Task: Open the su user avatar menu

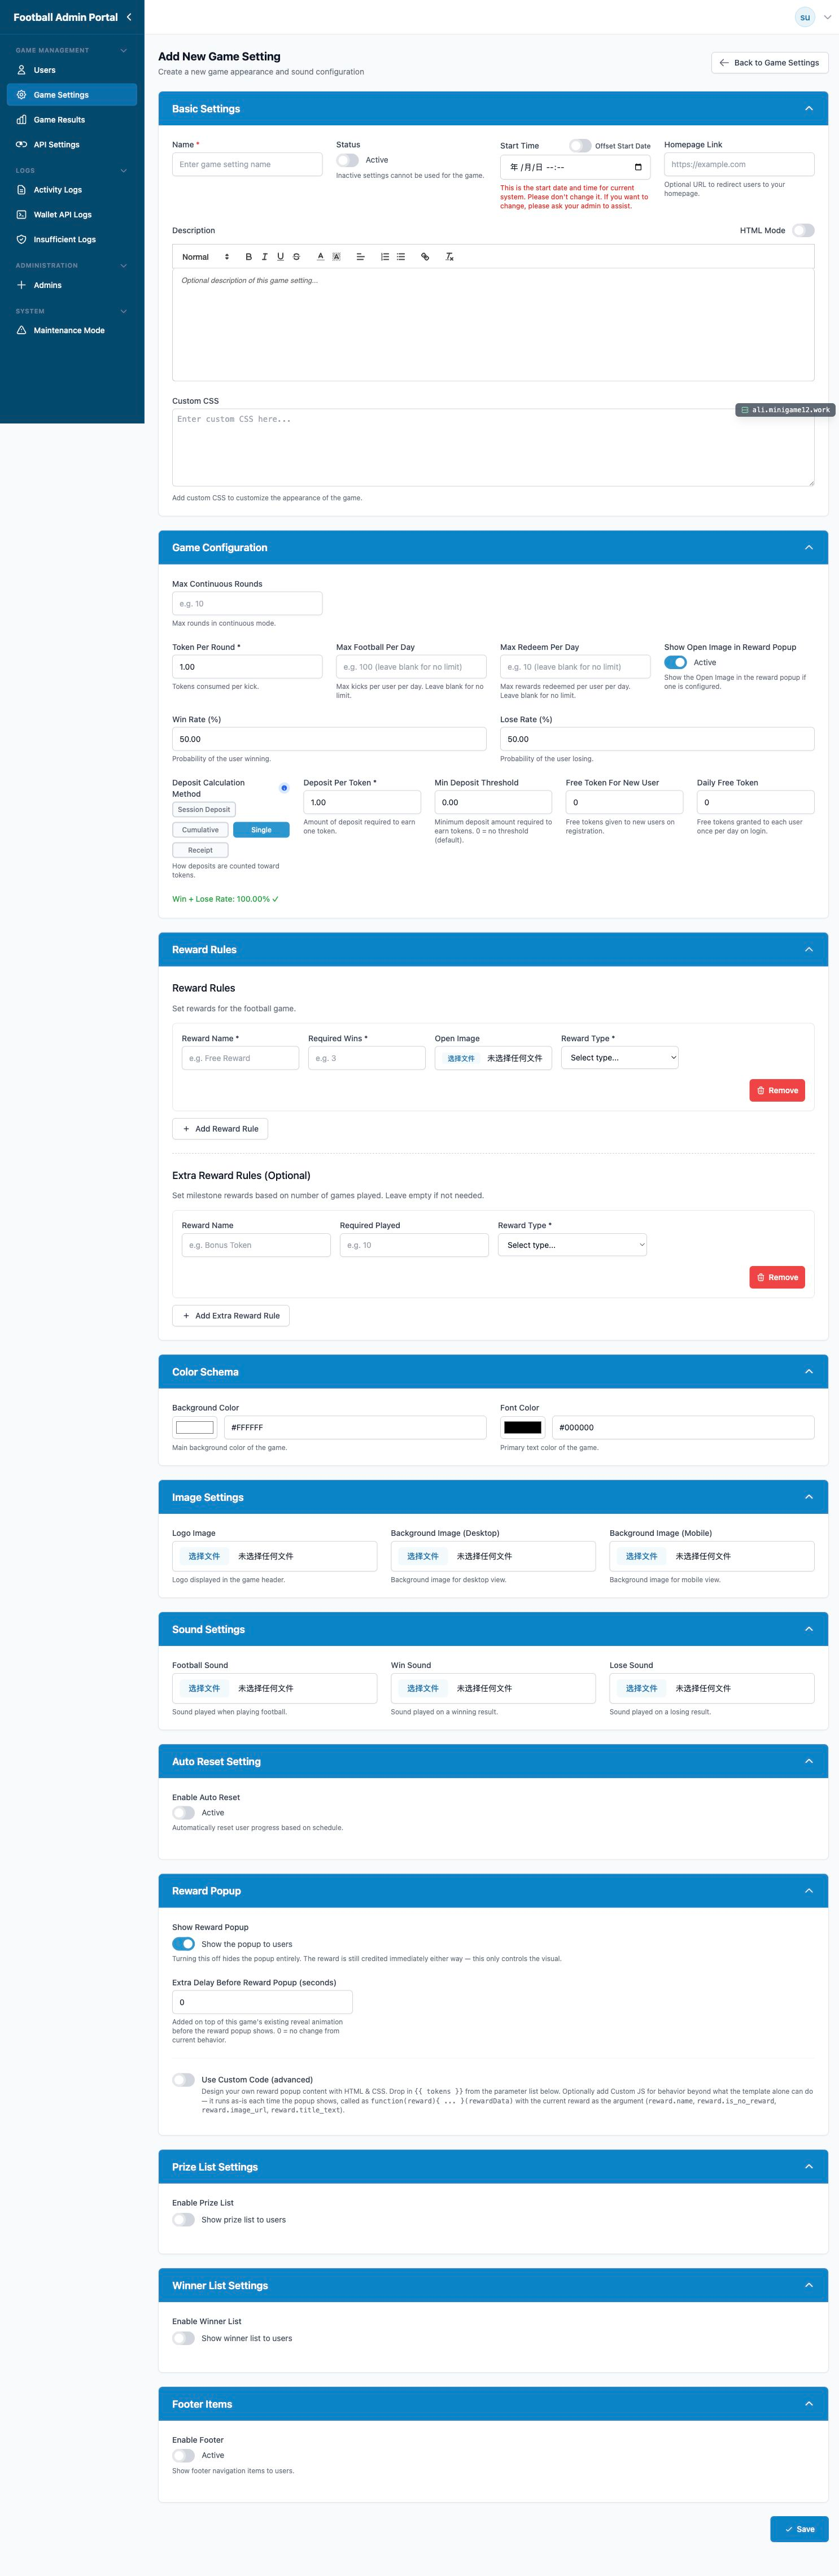Action: [x=805, y=17]
